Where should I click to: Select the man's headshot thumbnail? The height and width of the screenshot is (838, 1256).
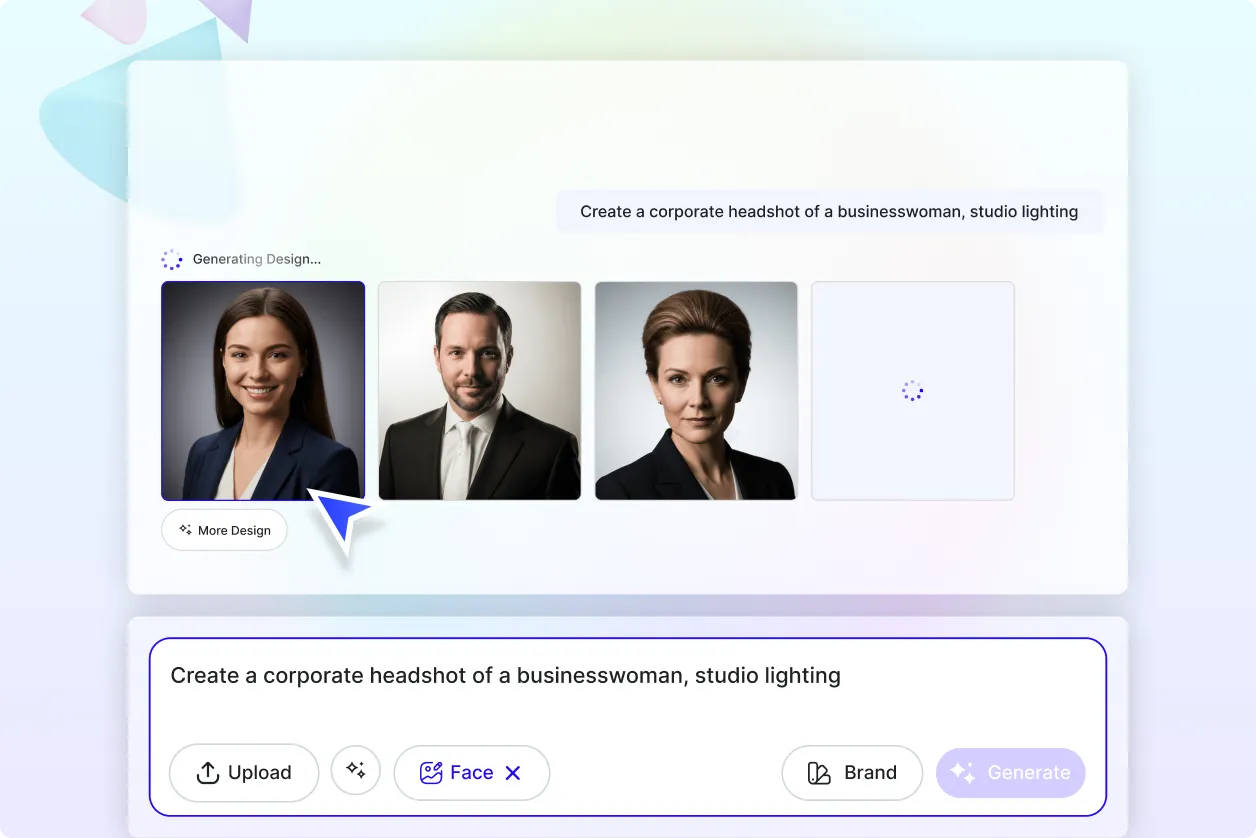[x=479, y=390]
